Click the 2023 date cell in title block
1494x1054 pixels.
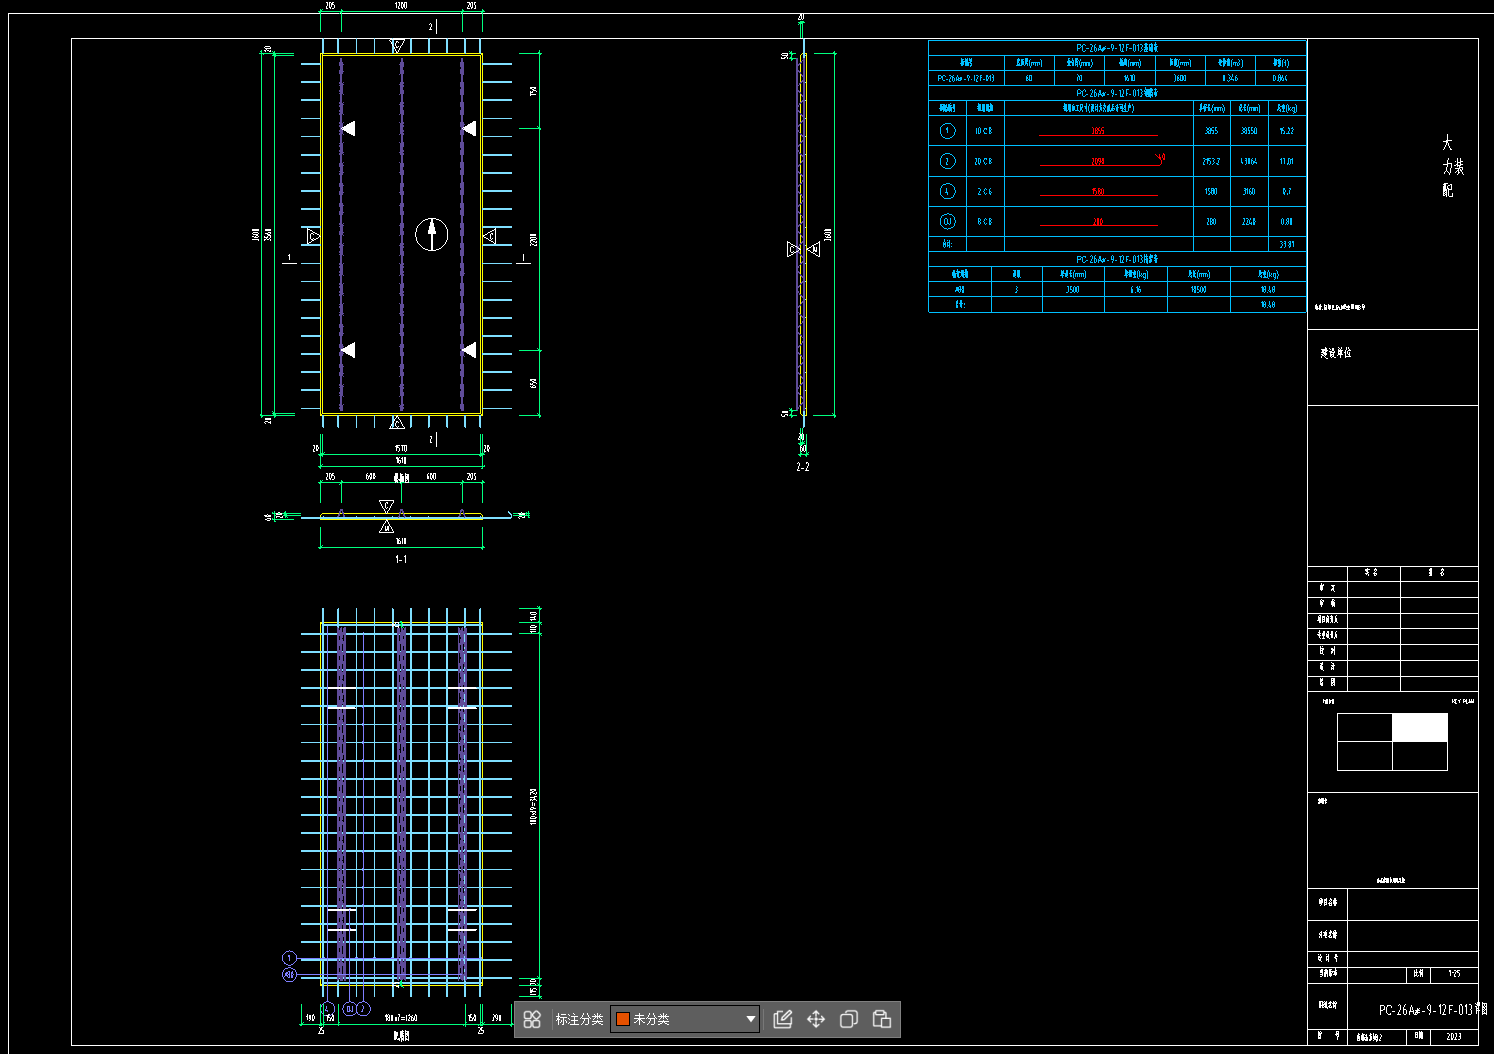pos(1454,1037)
